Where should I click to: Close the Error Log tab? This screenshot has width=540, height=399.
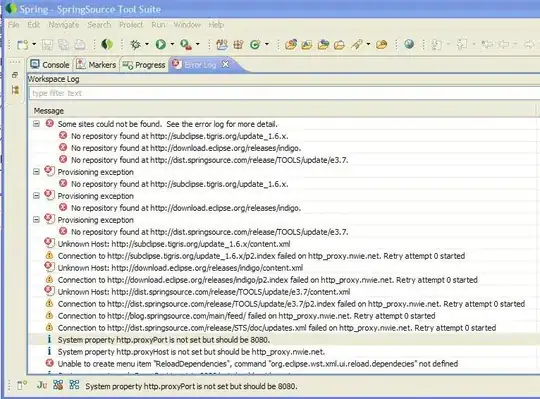pyautogui.click(x=225, y=64)
